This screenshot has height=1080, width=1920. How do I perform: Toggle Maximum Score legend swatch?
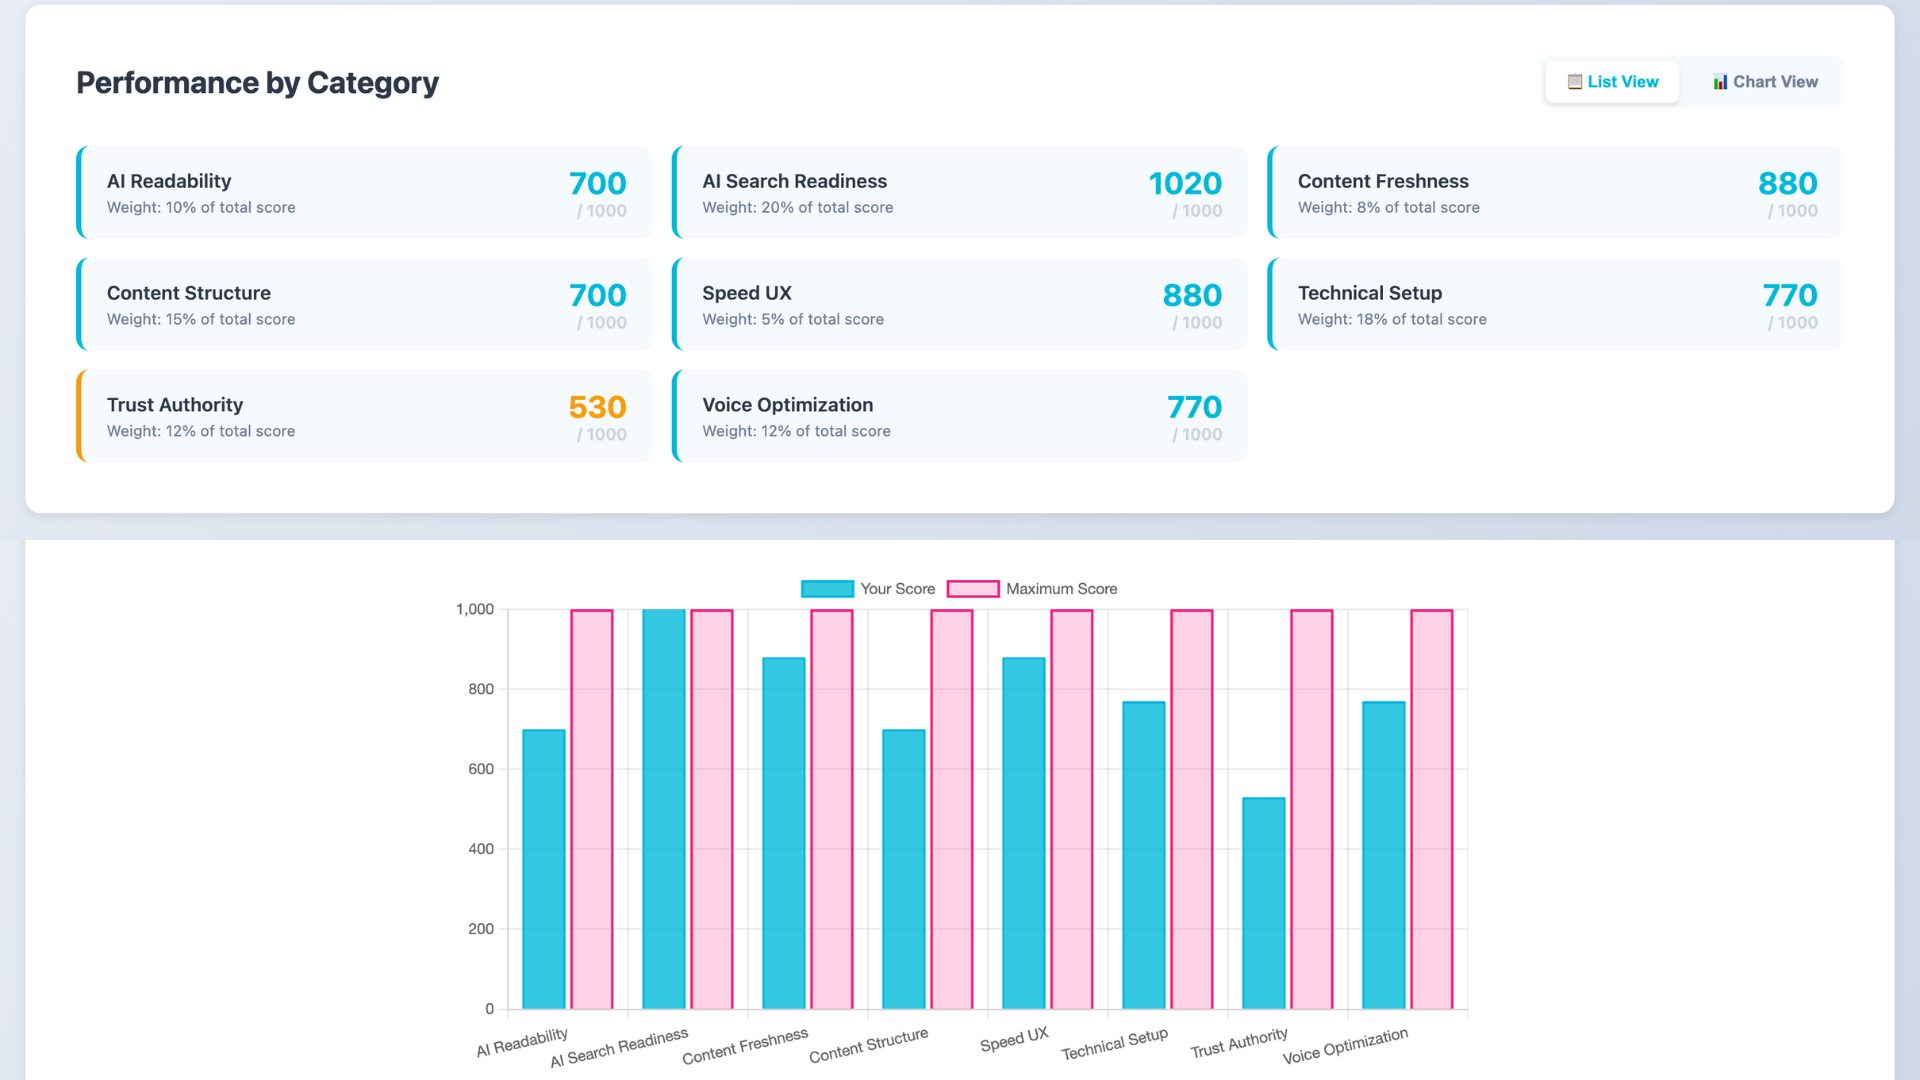972,589
